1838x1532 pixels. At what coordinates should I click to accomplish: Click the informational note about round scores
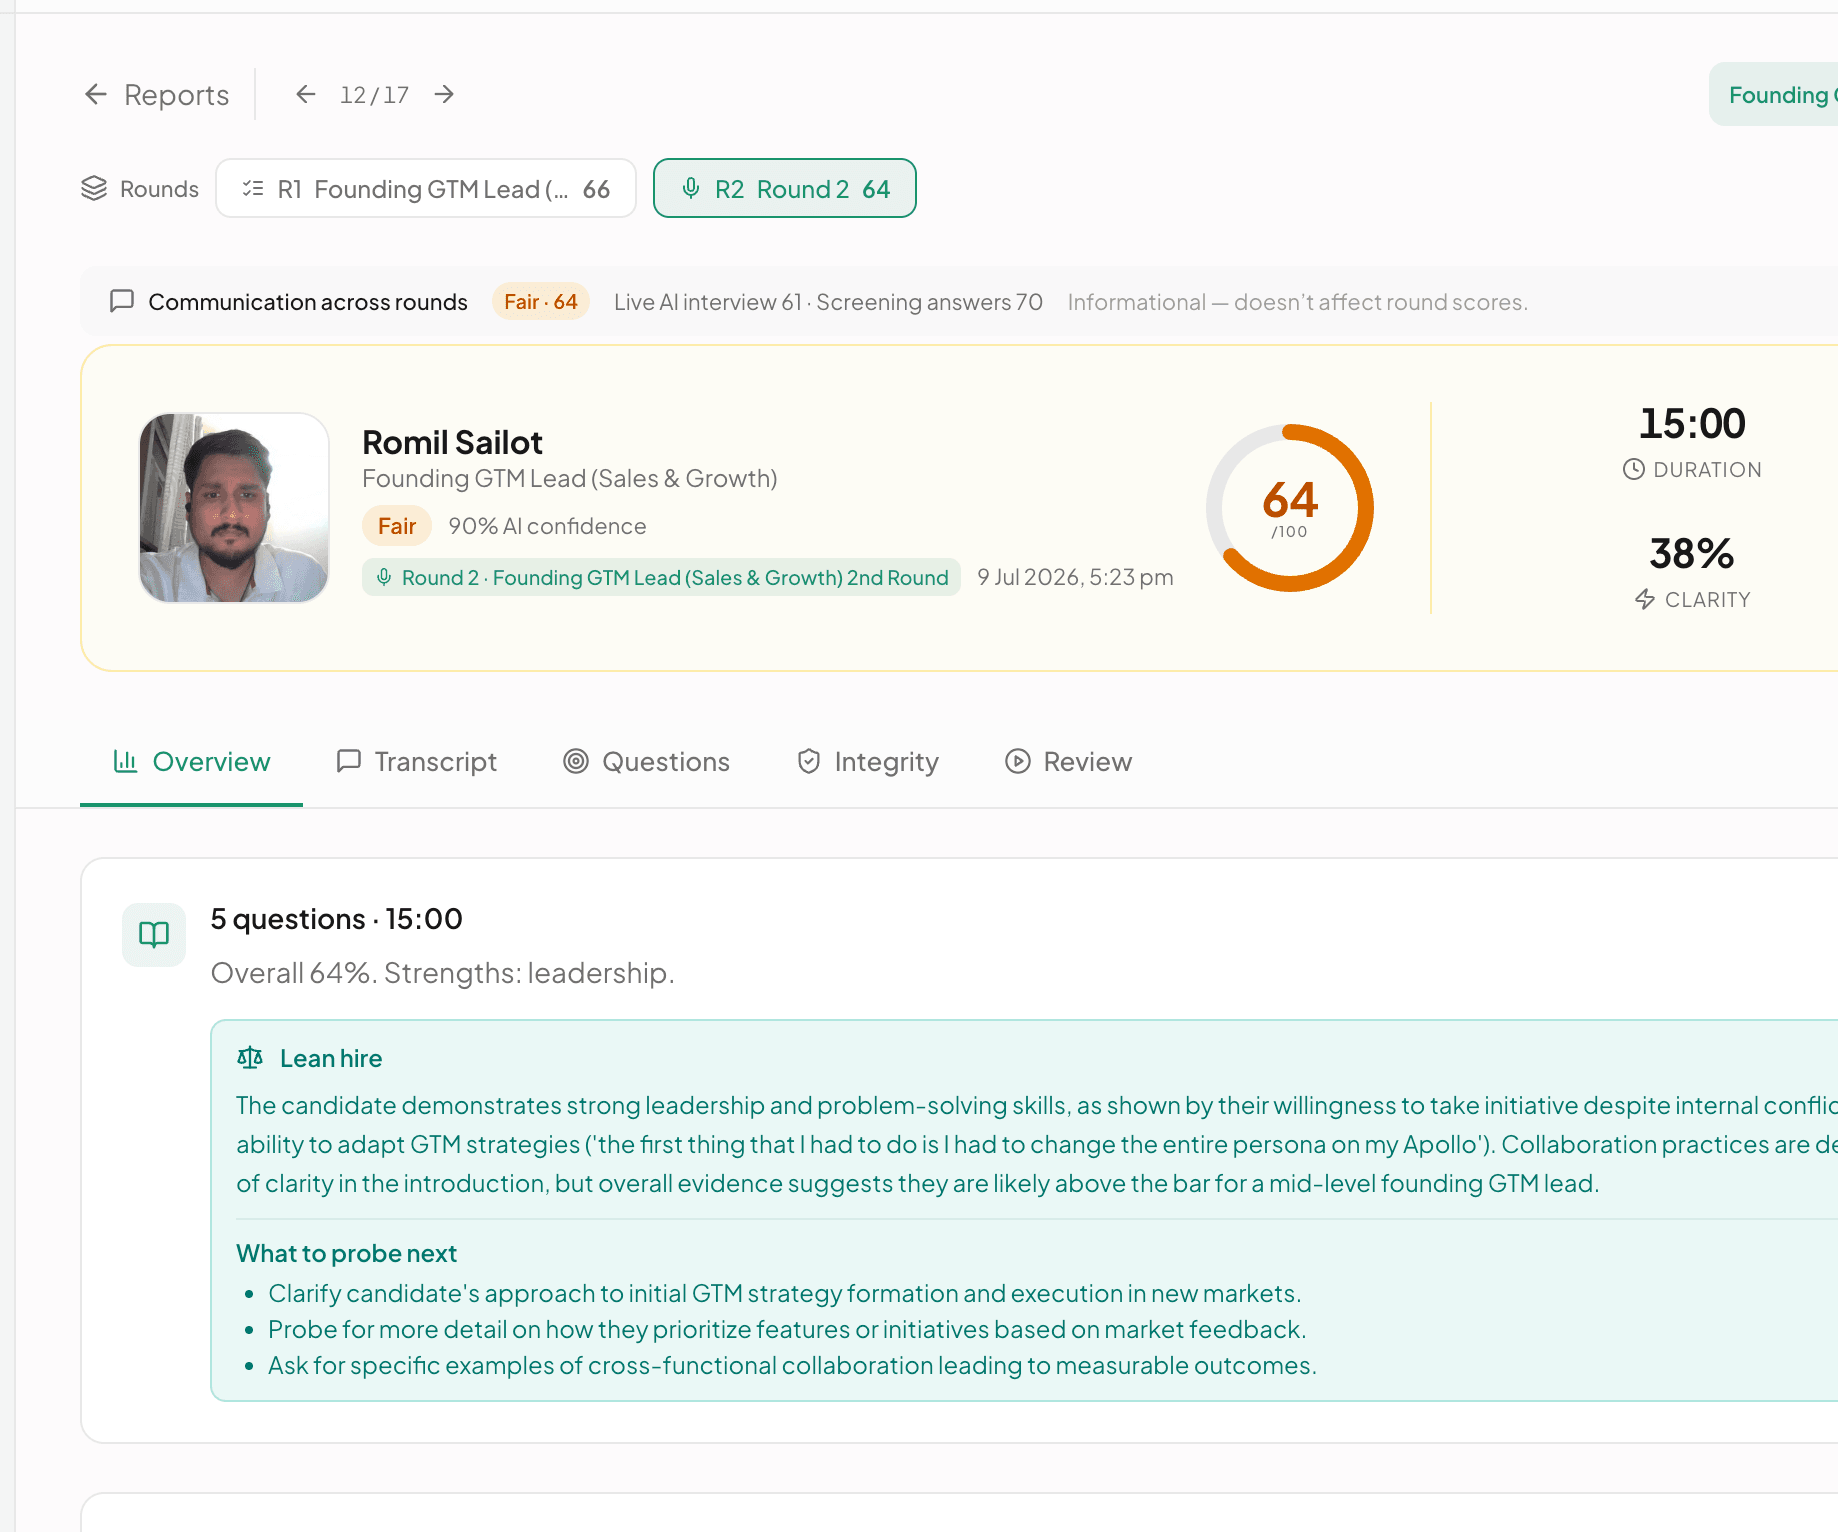(x=1297, y=302)
